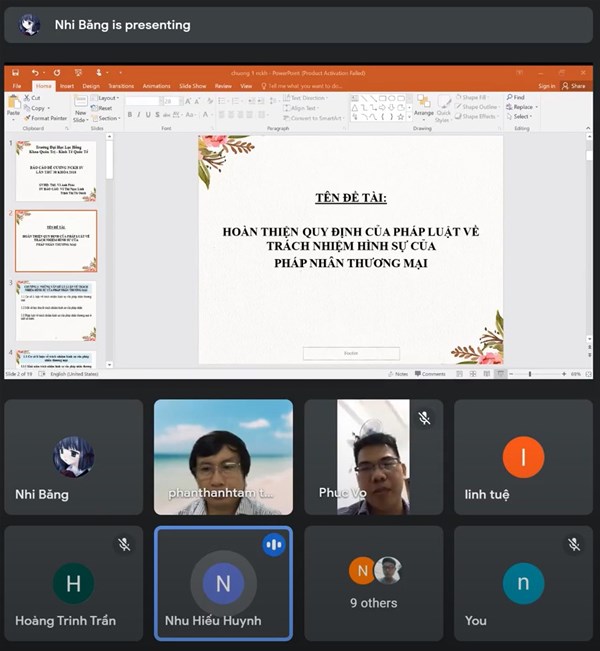Select the first slide thumbnail
This screenshot has width=600, height=651.
point(56,170)
